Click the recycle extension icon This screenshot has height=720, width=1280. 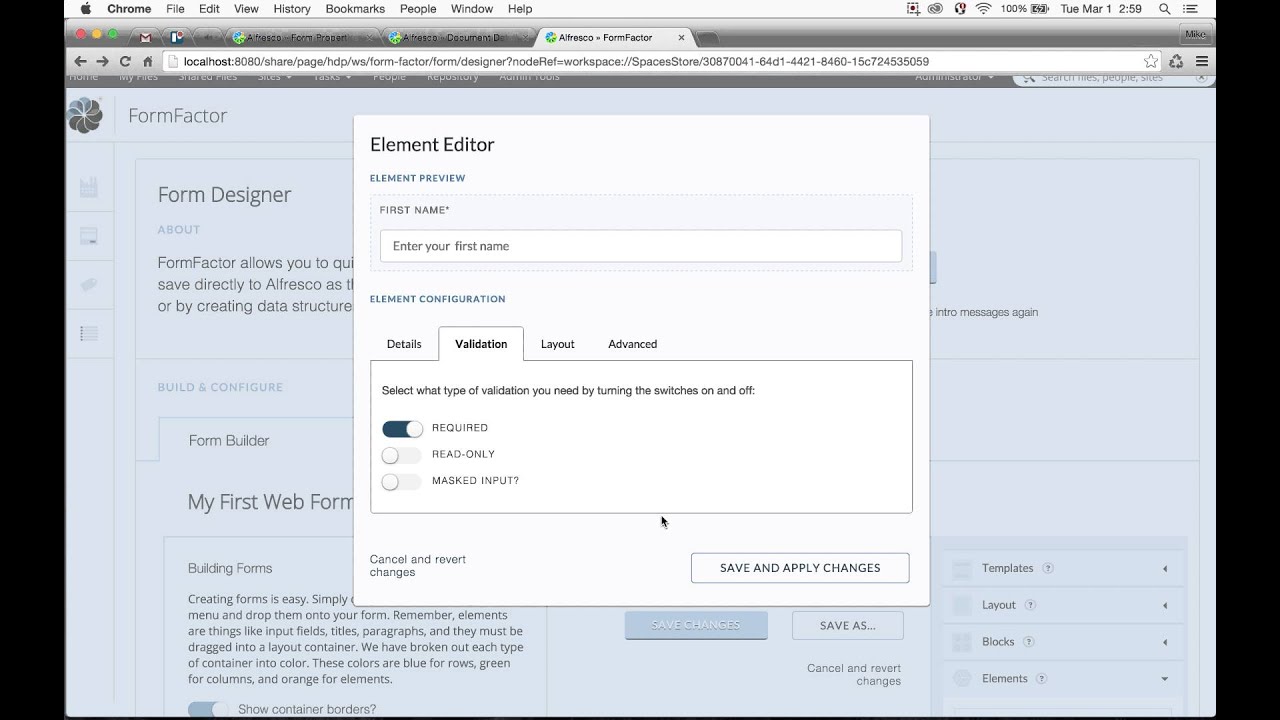tap(1176, 61)
